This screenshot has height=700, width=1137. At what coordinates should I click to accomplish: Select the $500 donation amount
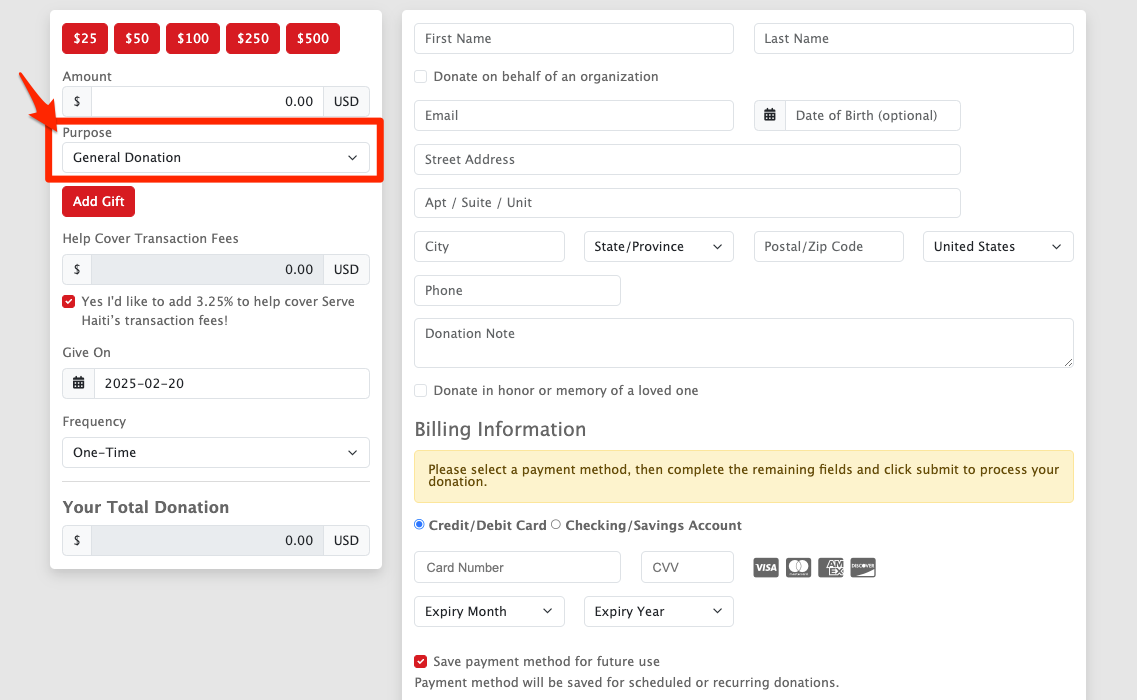click(x=312, y=39)
